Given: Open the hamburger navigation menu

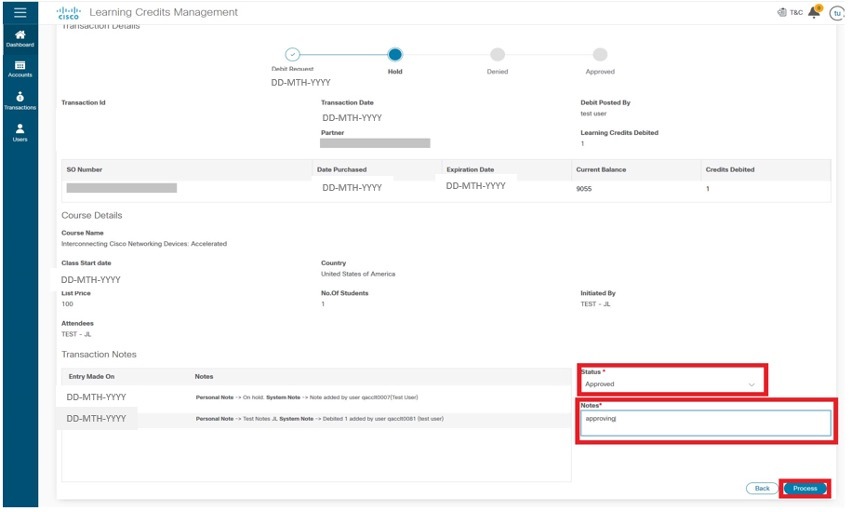Looking at the screenshot, I should (x=20, y=12).
